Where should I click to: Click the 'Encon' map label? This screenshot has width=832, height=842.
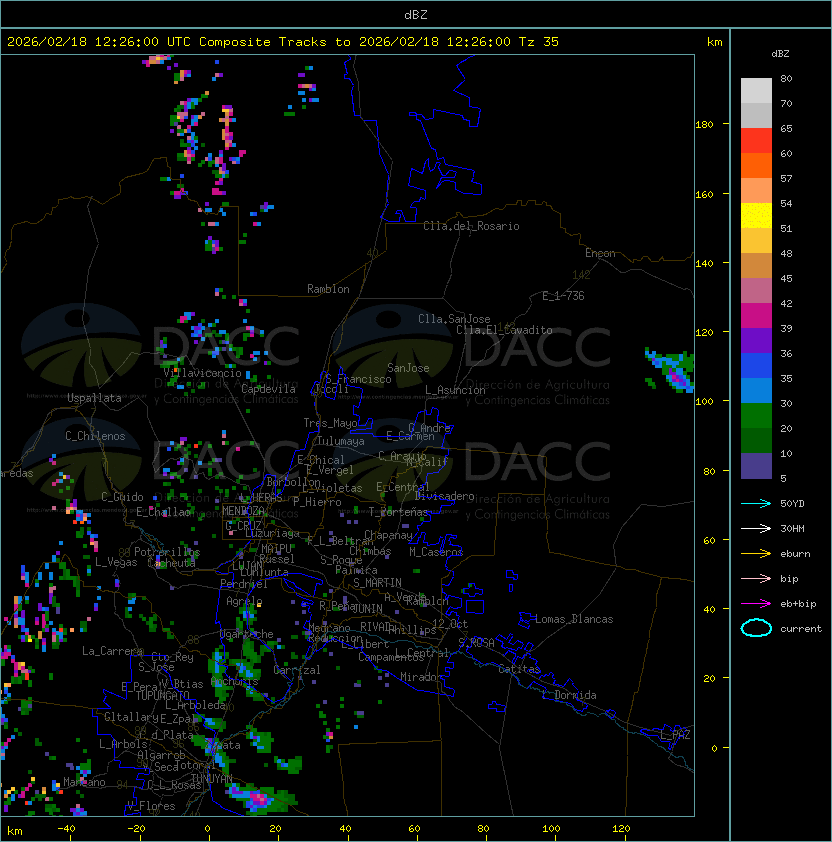tap(600, 253)
